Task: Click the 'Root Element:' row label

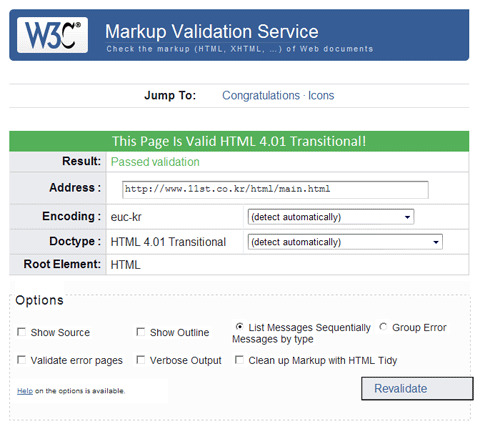Action: click(x=62, y=264)
